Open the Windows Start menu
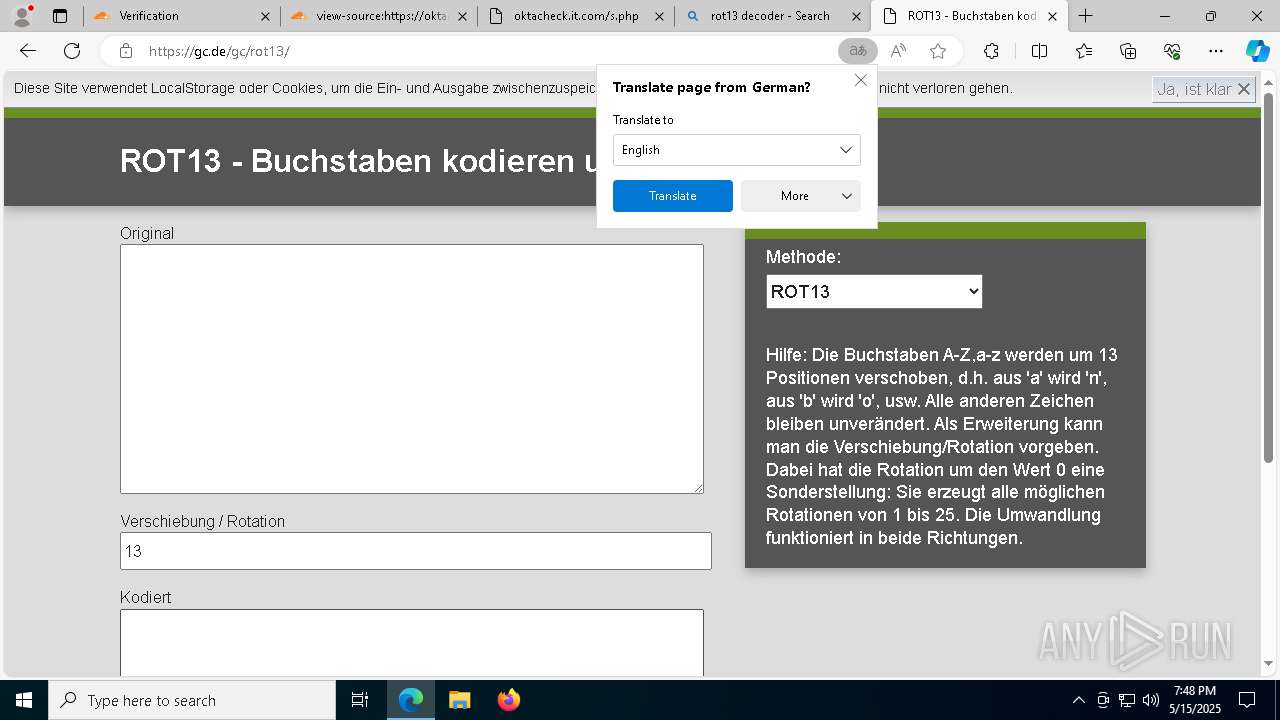The width and height of the screenshot is (1280, 720). (x=24, y=700)
